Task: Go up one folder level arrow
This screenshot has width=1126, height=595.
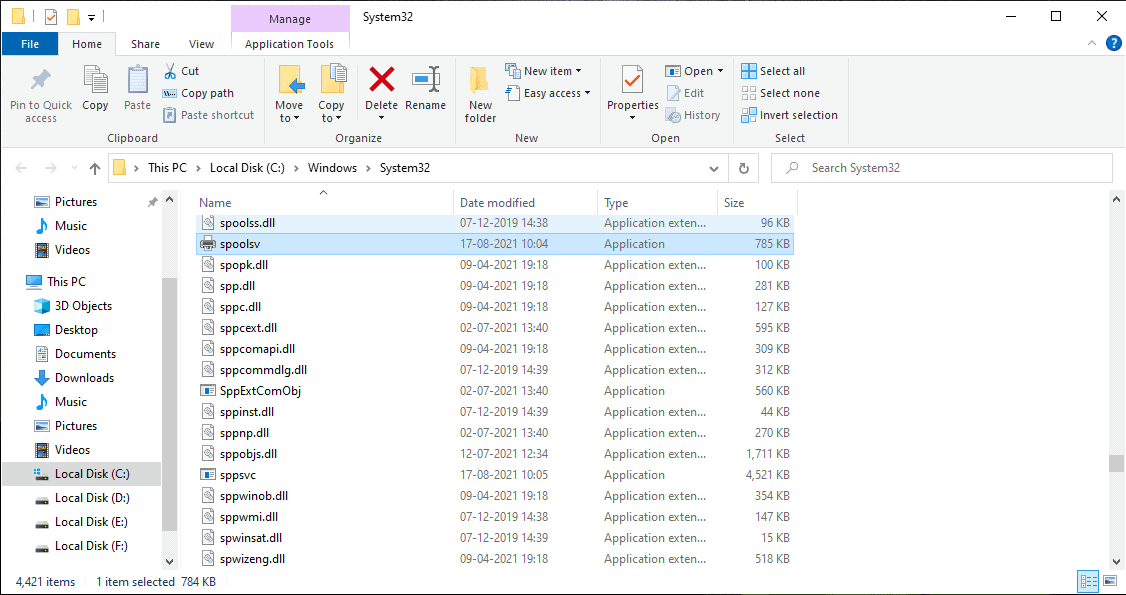Action: pos(95,168)
